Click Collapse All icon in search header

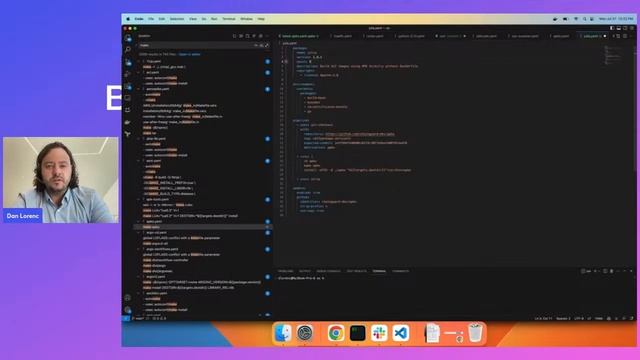(261, 36)
